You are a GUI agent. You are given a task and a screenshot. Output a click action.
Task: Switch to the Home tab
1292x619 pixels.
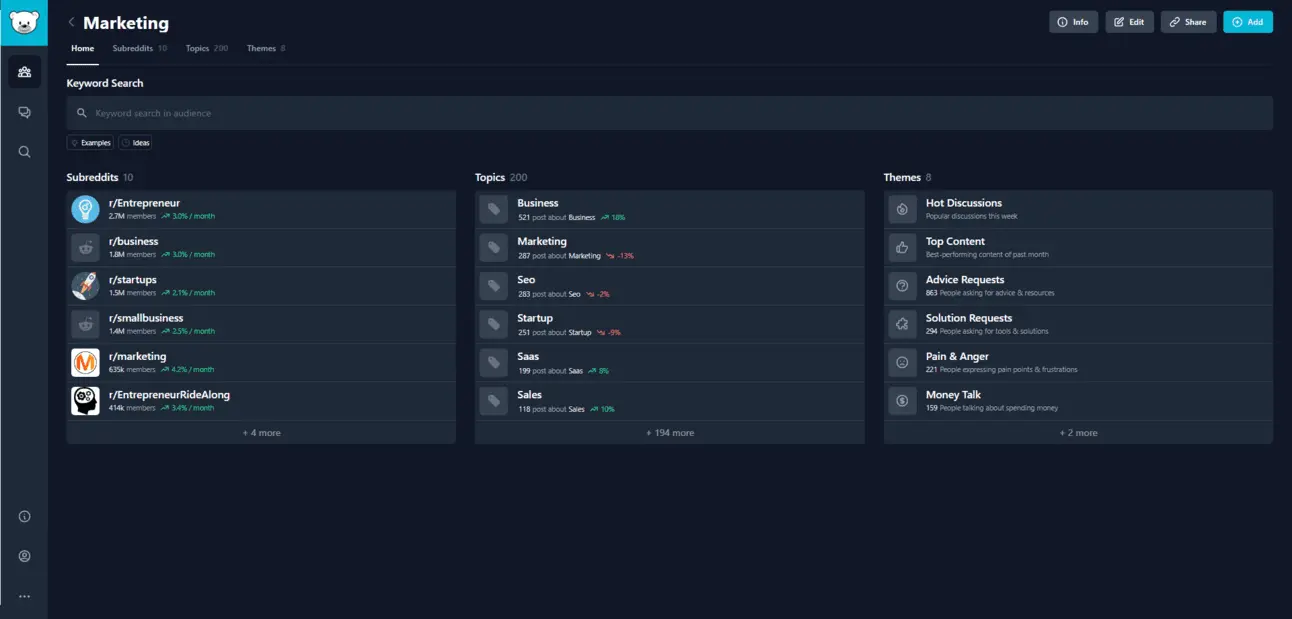click(83, 49)
